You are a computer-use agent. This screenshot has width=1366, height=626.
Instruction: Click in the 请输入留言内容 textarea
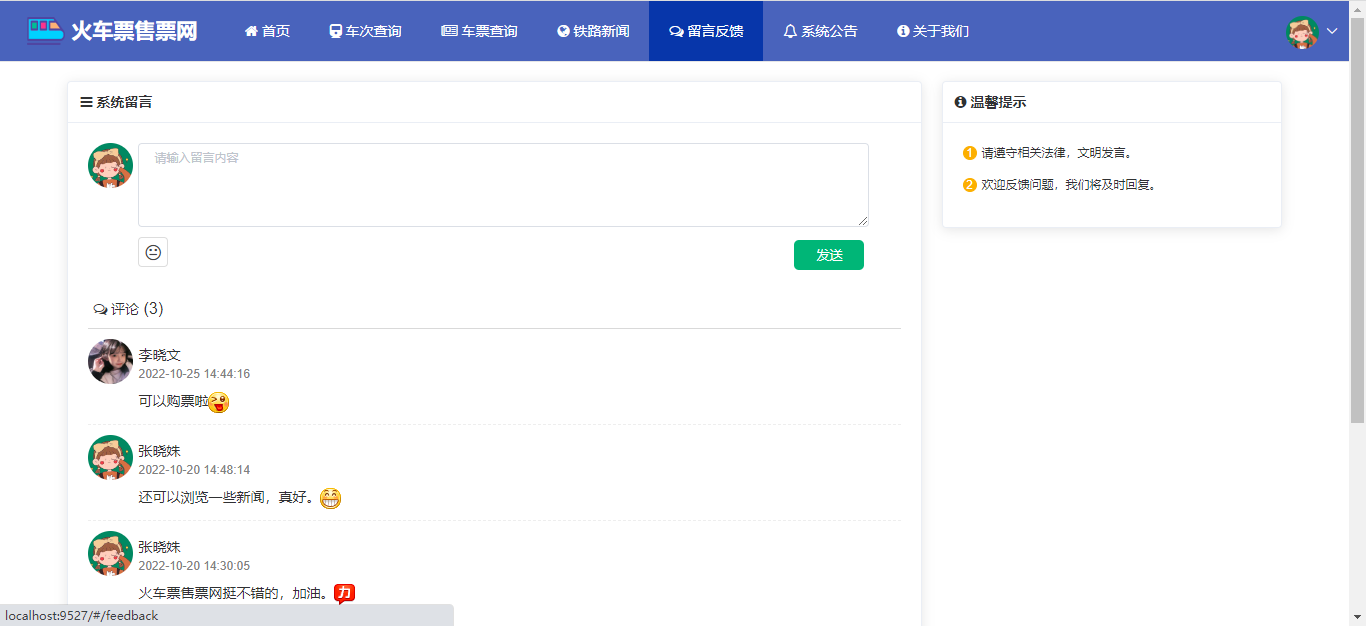(x=503, y=185)
